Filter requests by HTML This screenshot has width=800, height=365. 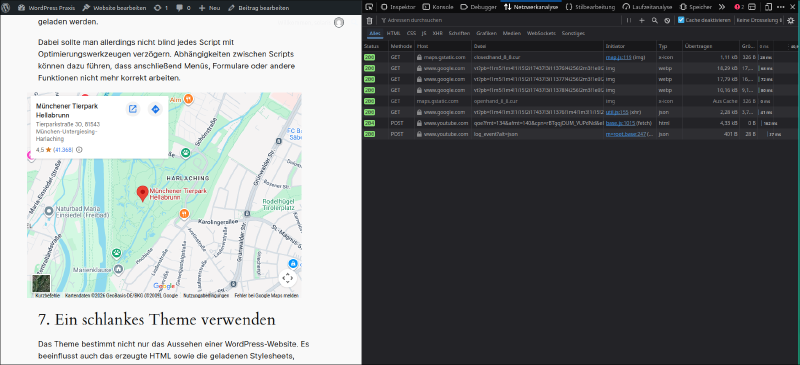pos(393,33)
